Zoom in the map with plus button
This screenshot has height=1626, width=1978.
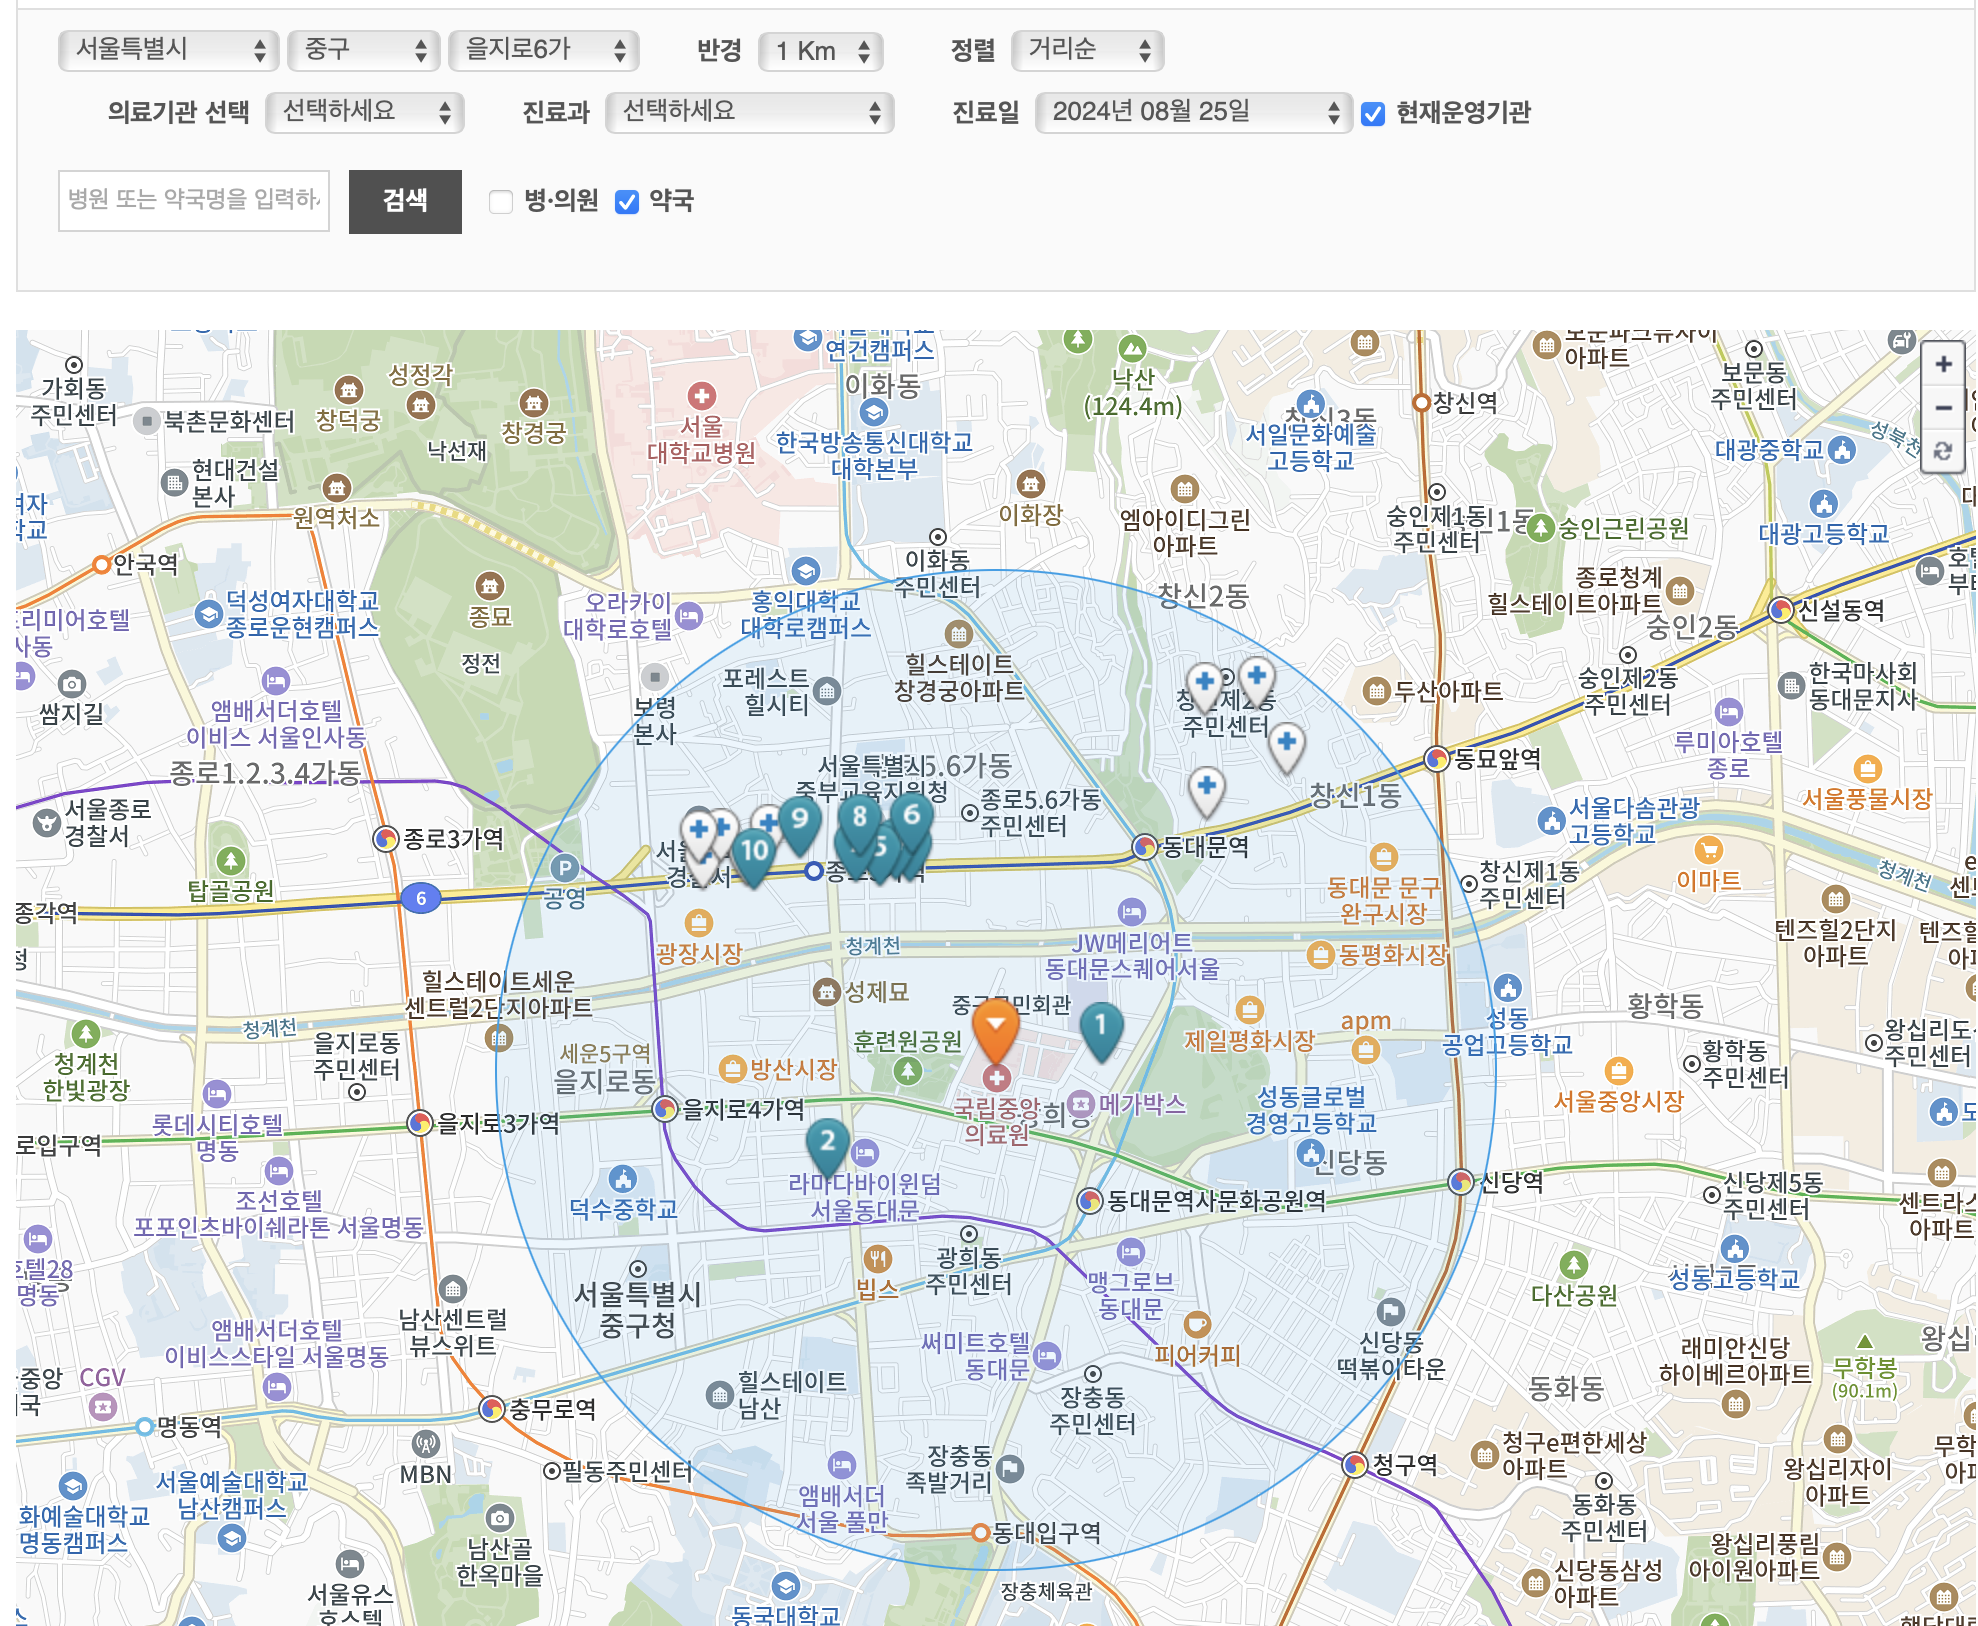pos(1943,364)
